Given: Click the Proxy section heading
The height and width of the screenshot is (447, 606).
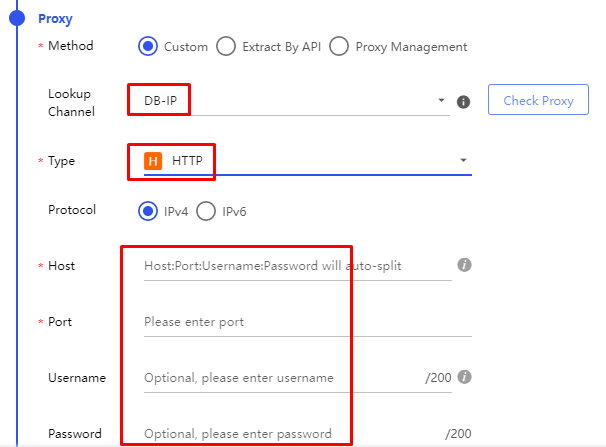Looking at the screenshot, I should (55, 18).
